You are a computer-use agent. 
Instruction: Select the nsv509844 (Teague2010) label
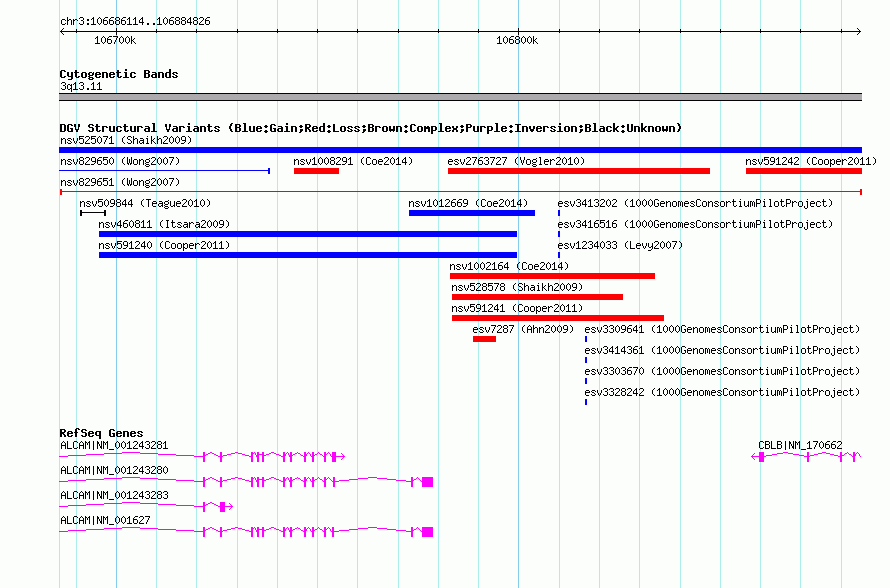click(x=145, y=203)
